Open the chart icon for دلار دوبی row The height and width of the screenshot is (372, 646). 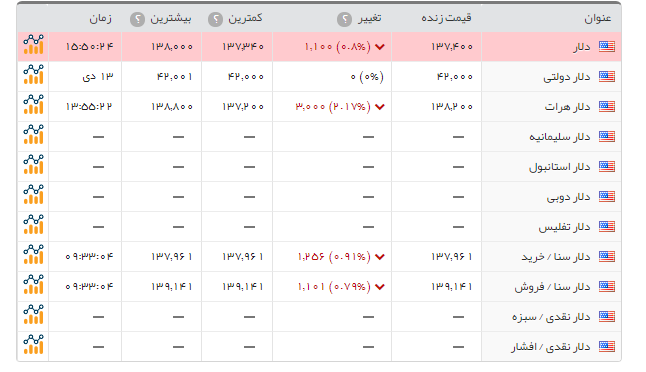tap(33, 195)
